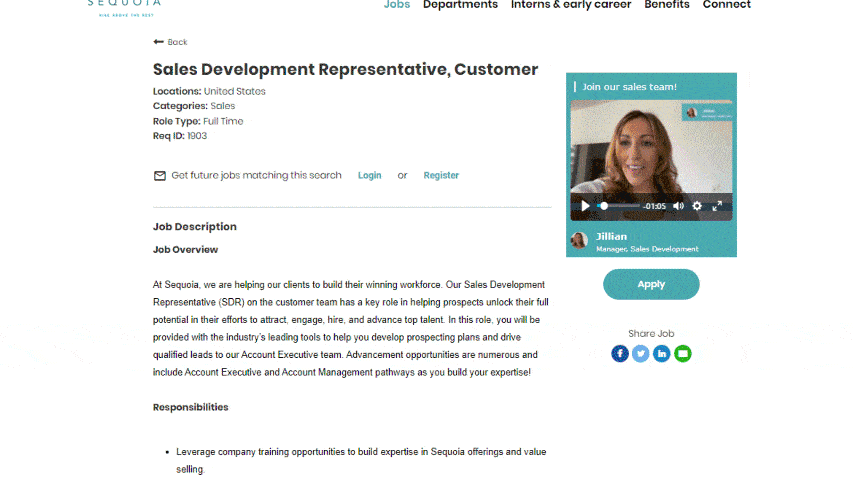
Task: Open the Departments menu
Action: pos(460,5)
